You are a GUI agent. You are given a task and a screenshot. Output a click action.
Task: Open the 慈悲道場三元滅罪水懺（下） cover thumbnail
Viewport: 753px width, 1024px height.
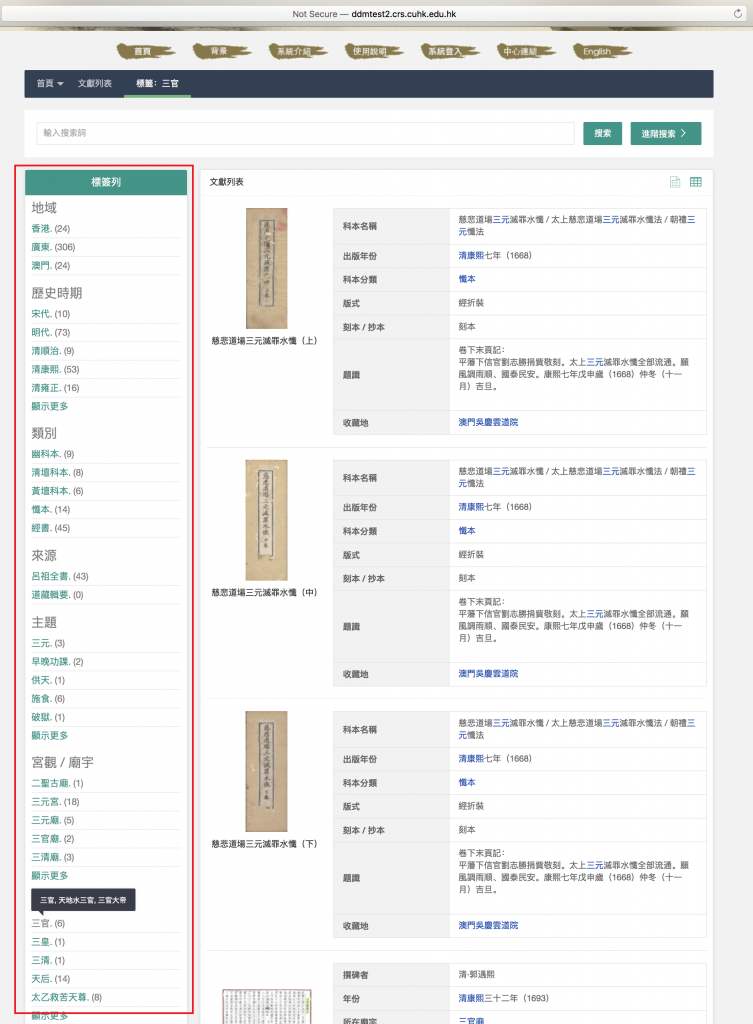click(266, 770)
